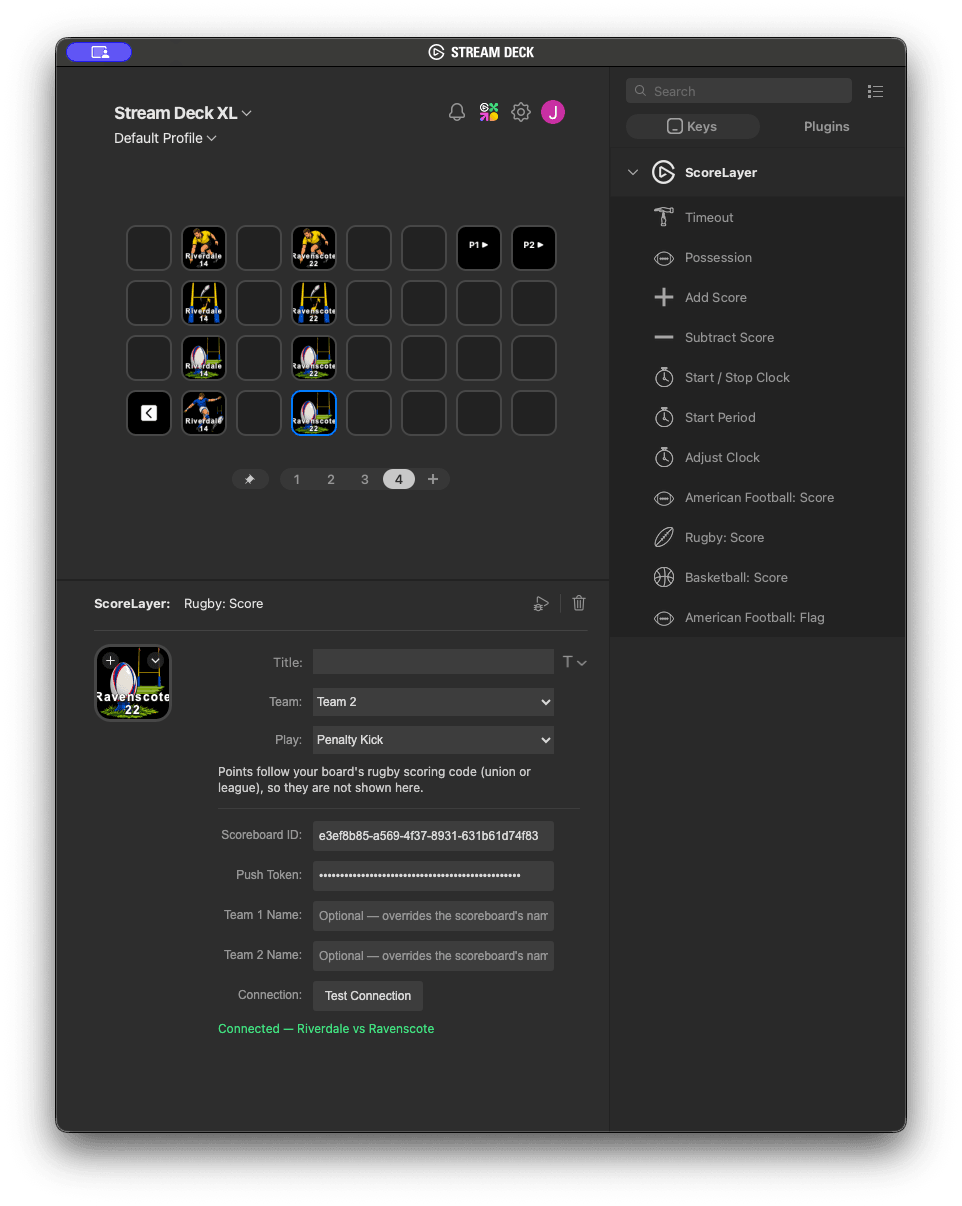962x1206 pixels.
Task: Choose the Timeout action
Action: tap(757, 217)
